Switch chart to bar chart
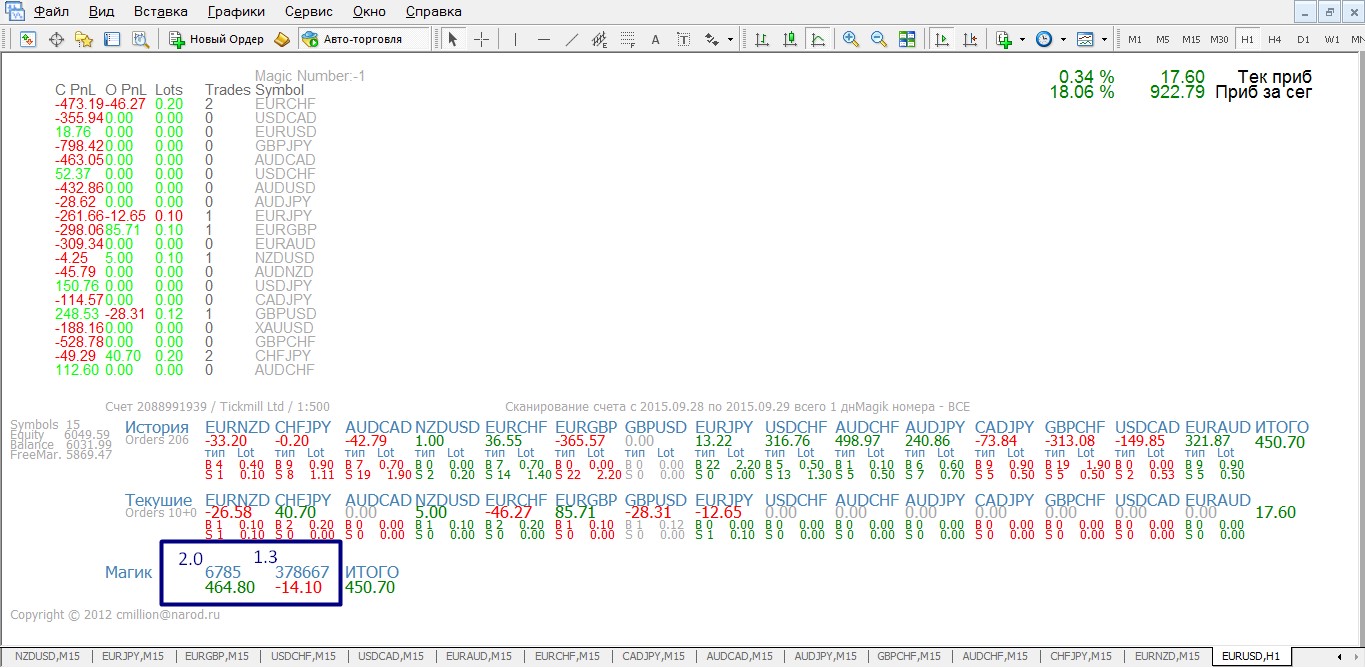Screen dimensions: 1365x668 tap(762, 39)
